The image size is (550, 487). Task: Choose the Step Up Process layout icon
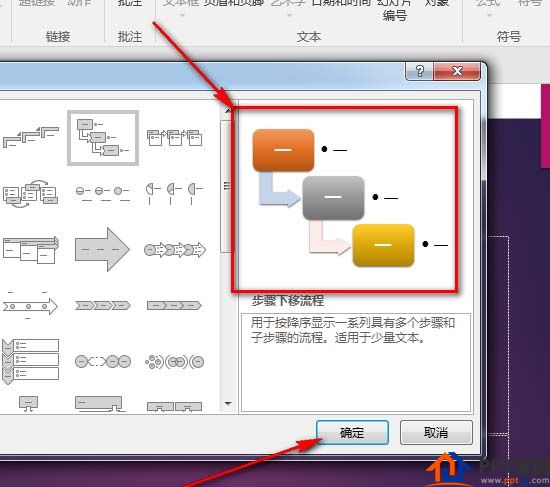[31, 137]
